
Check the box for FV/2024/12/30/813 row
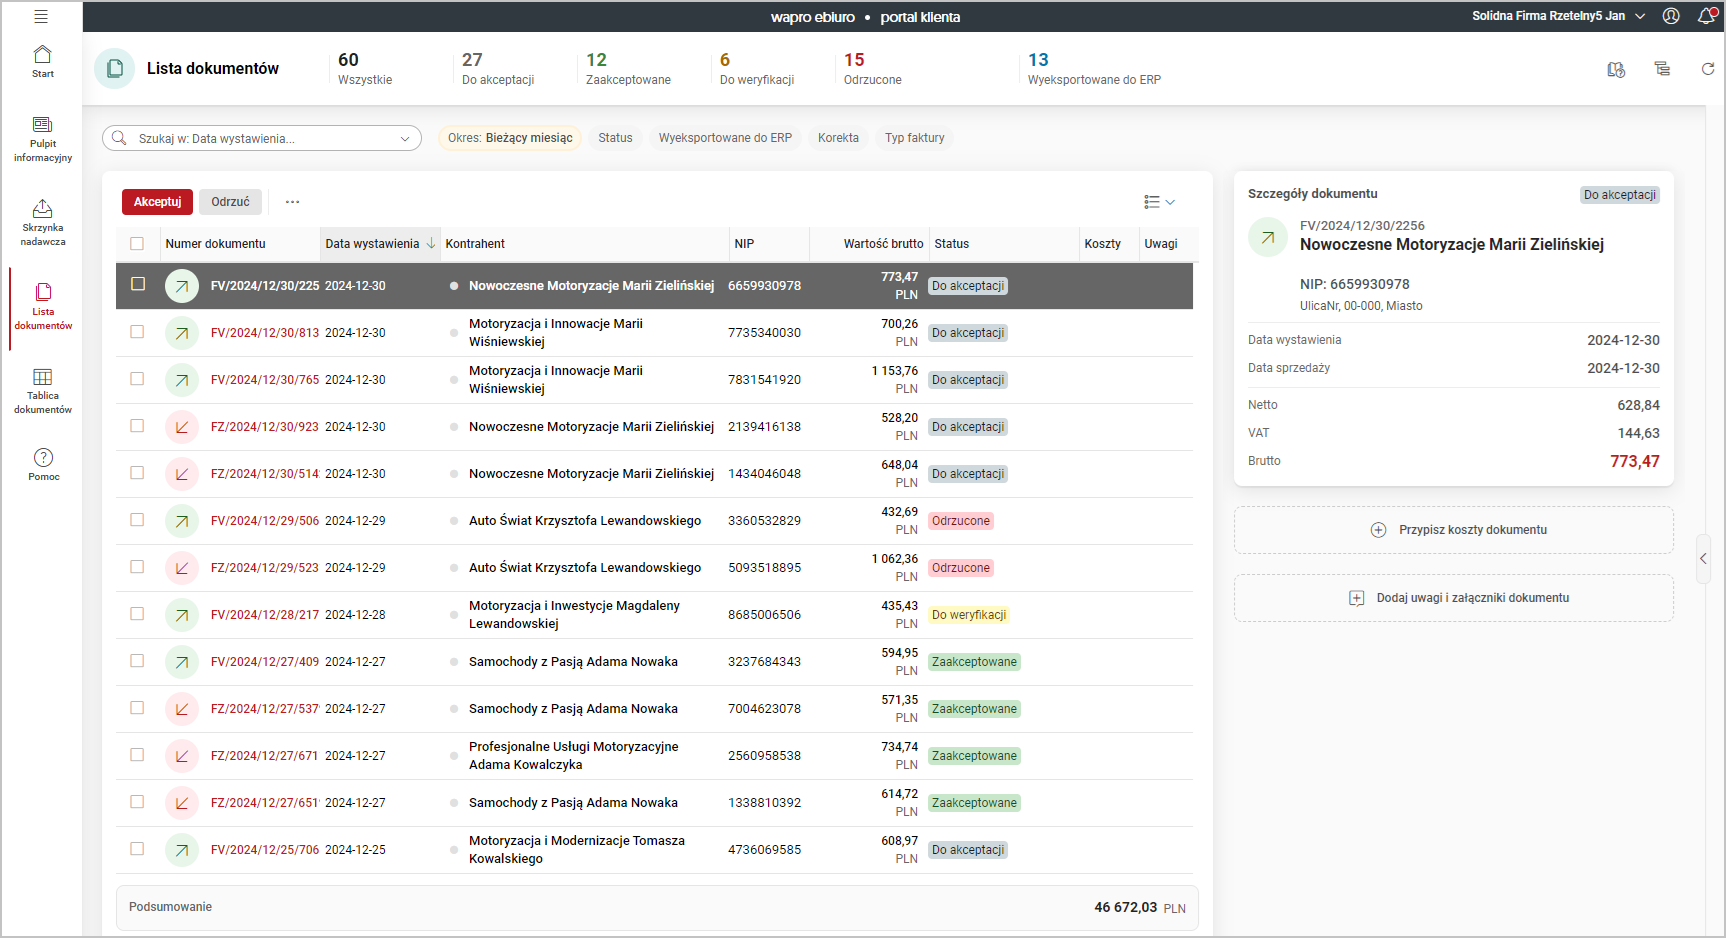tap(137, 332)
